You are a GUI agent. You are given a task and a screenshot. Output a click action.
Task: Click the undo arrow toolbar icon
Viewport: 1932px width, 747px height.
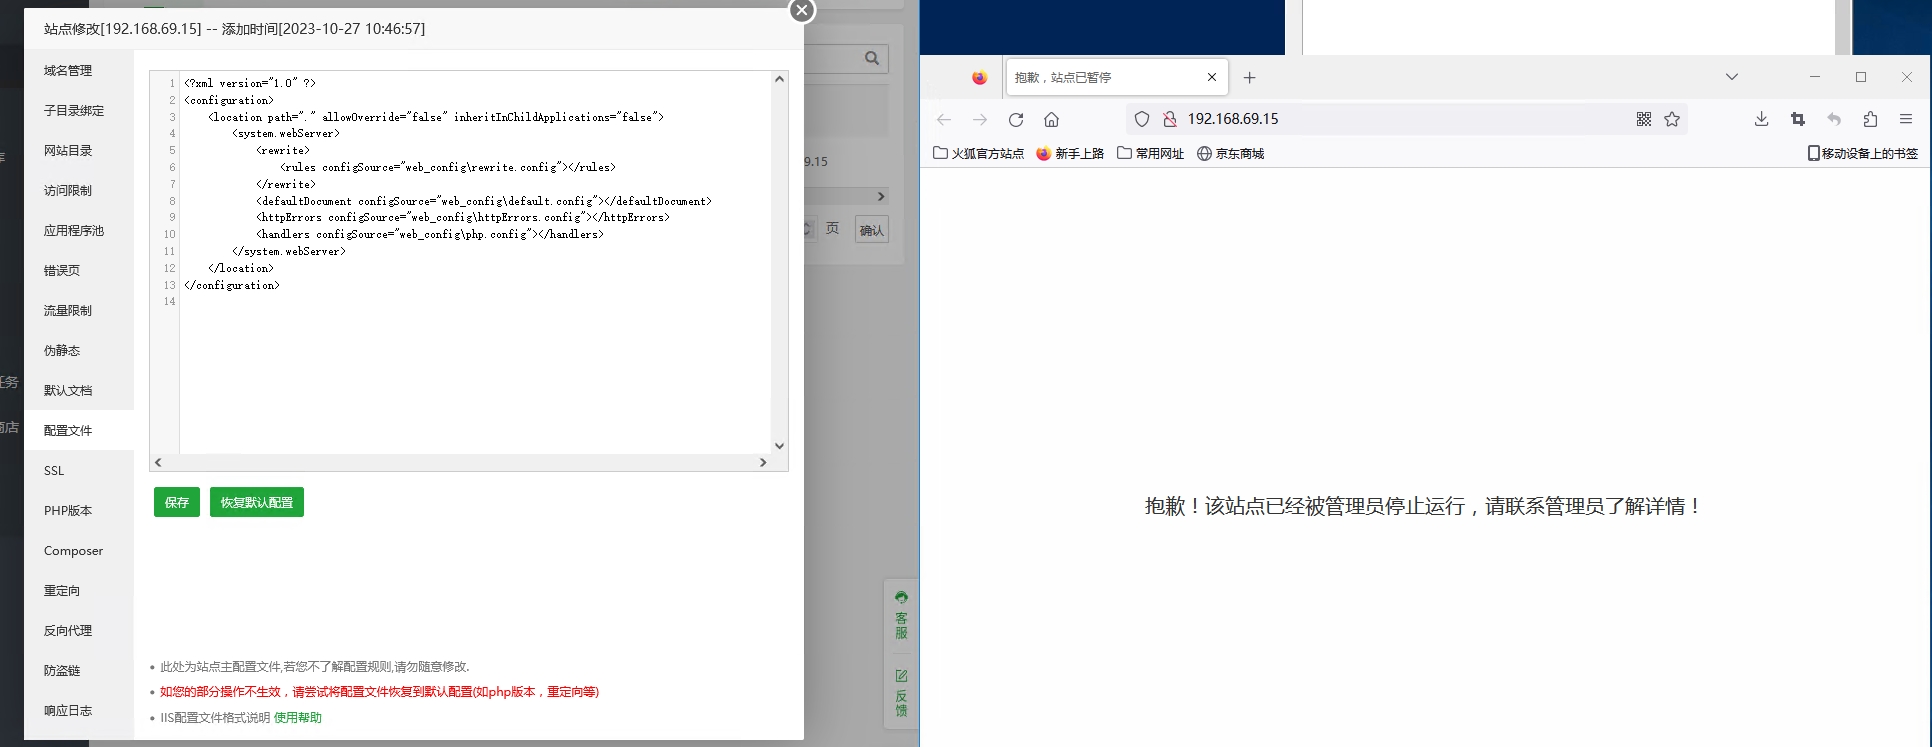click(x=1834, y=119)
